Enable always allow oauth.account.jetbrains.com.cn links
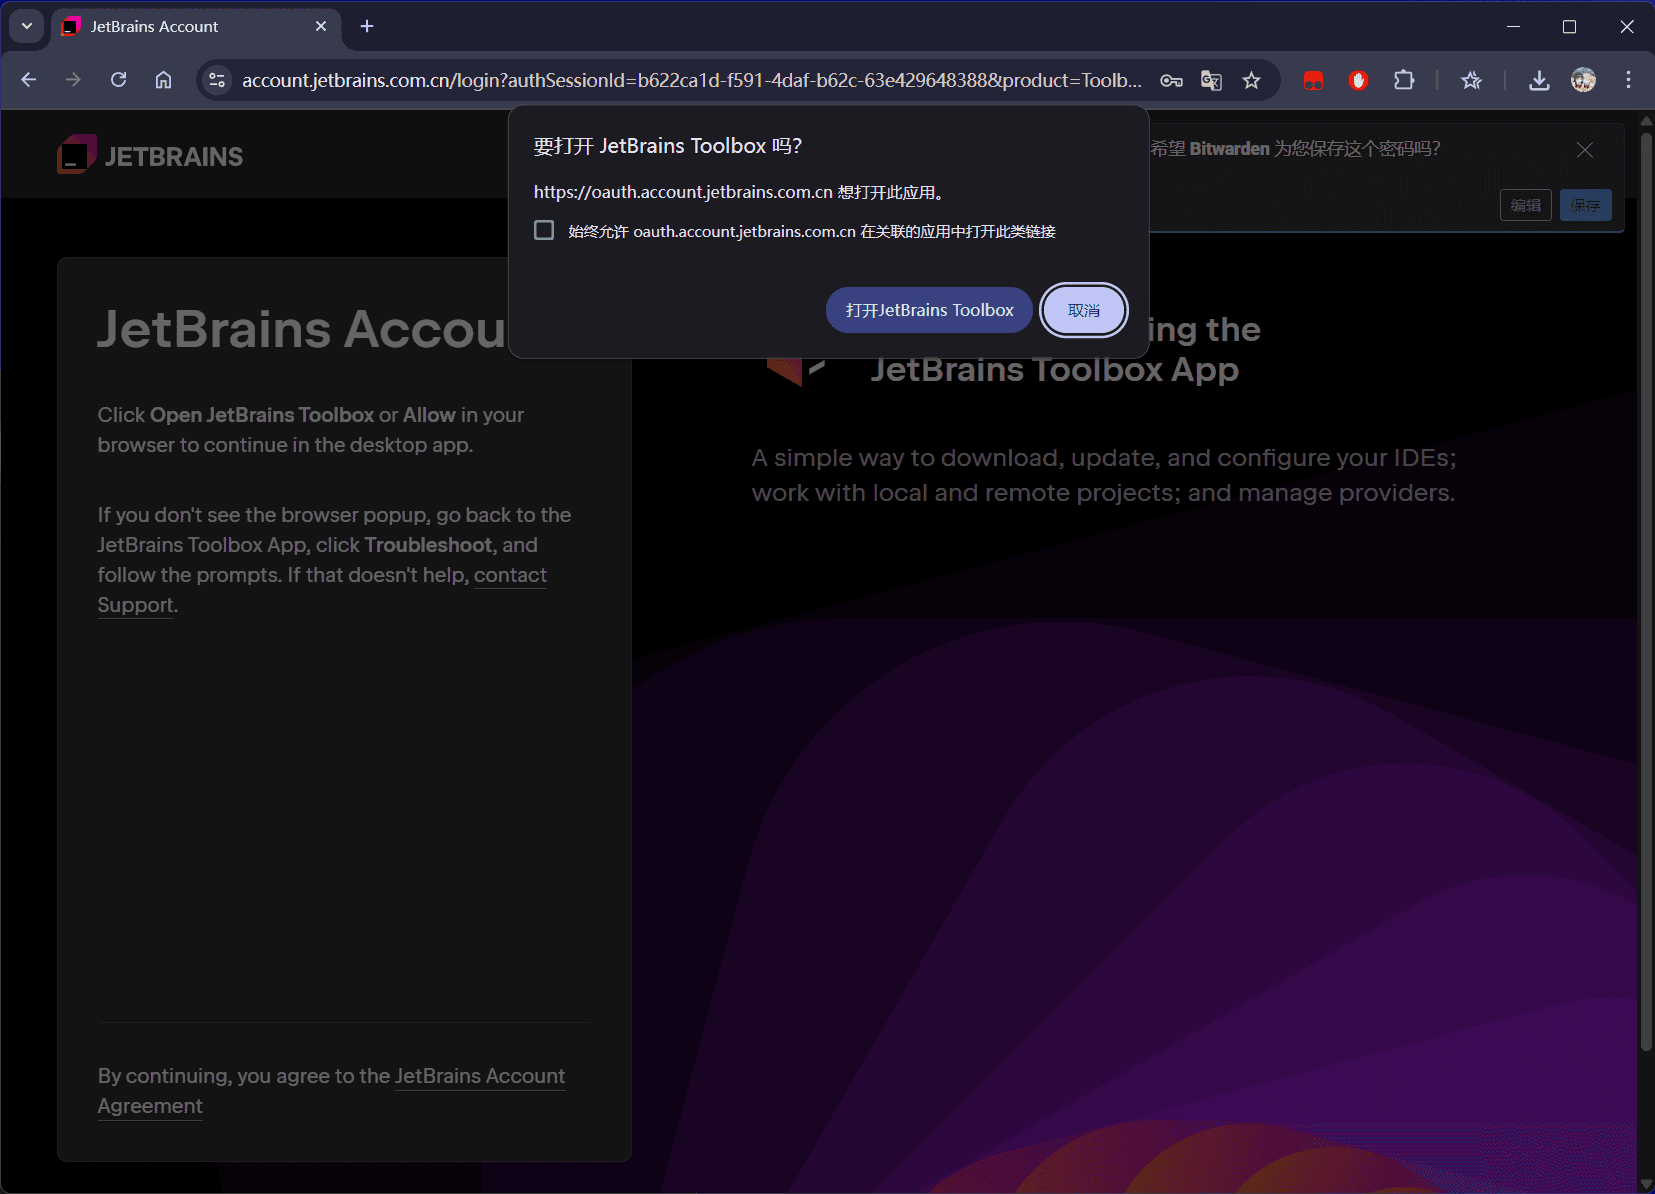The height and width of the screenshot is (1194, 1655). [x=544, y=230]
